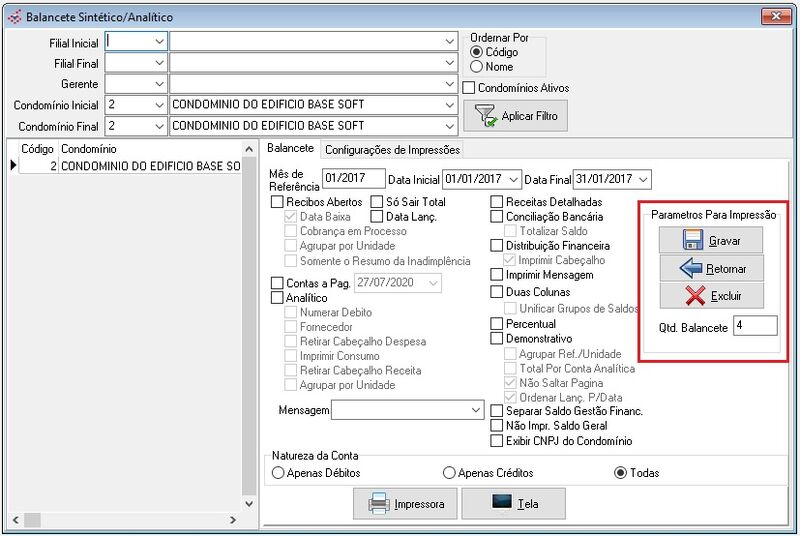This screenshot has width=800, height=536.
Task: Open the Mensagem dropdown list
Action: [x=475, y=410]
